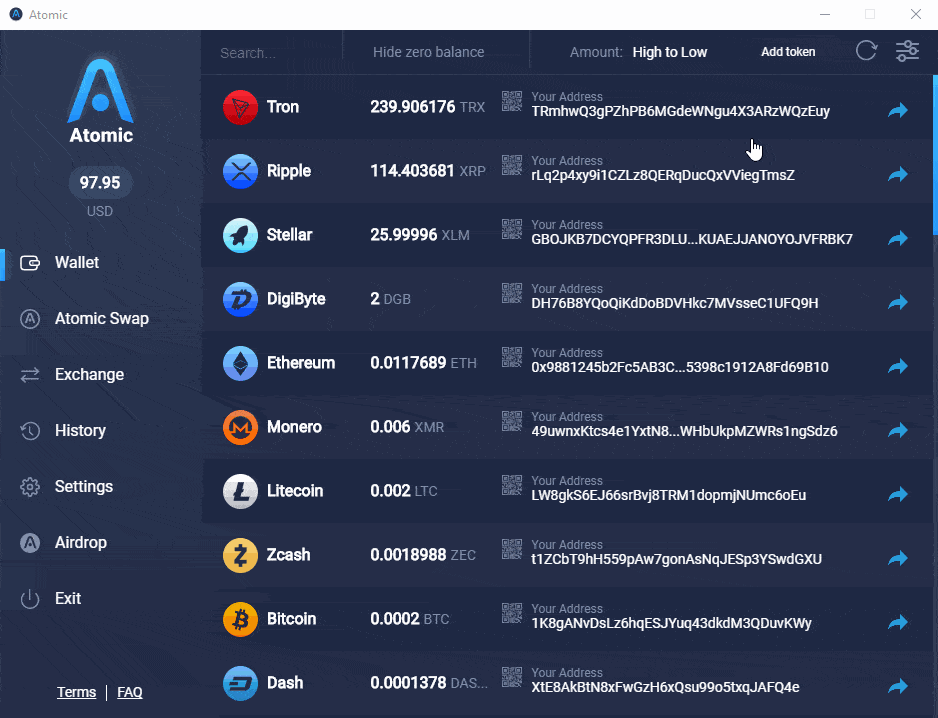Click the 97.95 USD balance badge

(x=100, y=182)
